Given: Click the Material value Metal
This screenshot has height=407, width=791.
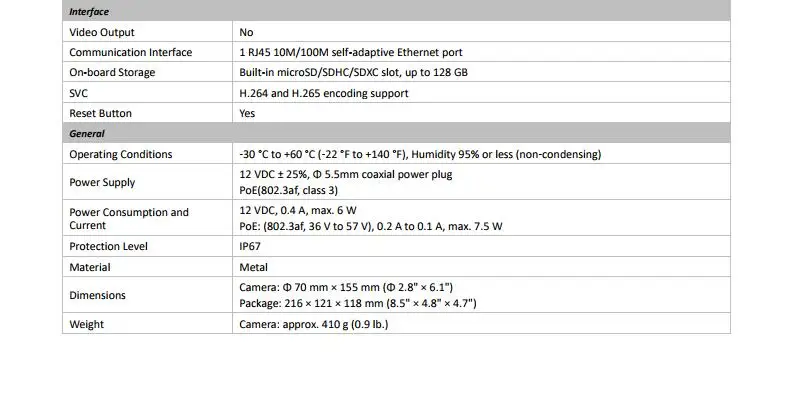Looking at the screenshot, I should tap(253, 267).
